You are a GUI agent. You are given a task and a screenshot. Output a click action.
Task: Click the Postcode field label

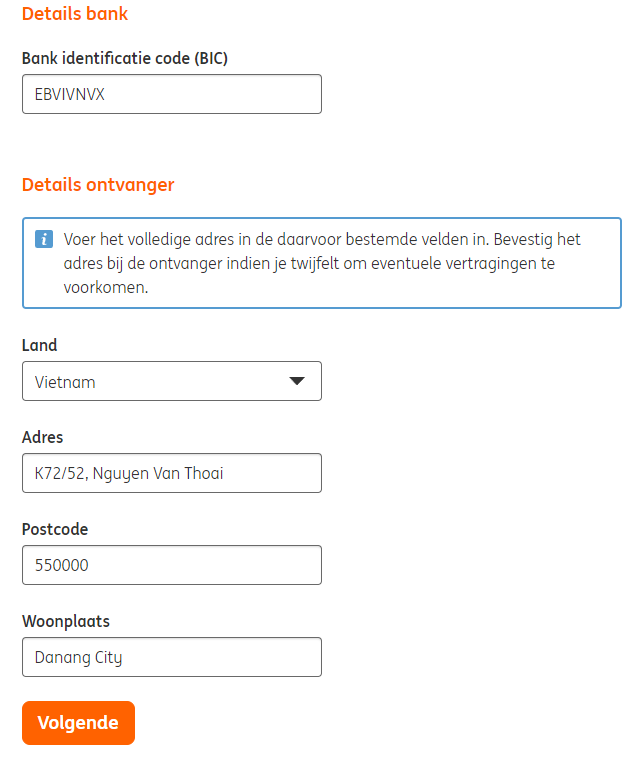pos(55,529)
